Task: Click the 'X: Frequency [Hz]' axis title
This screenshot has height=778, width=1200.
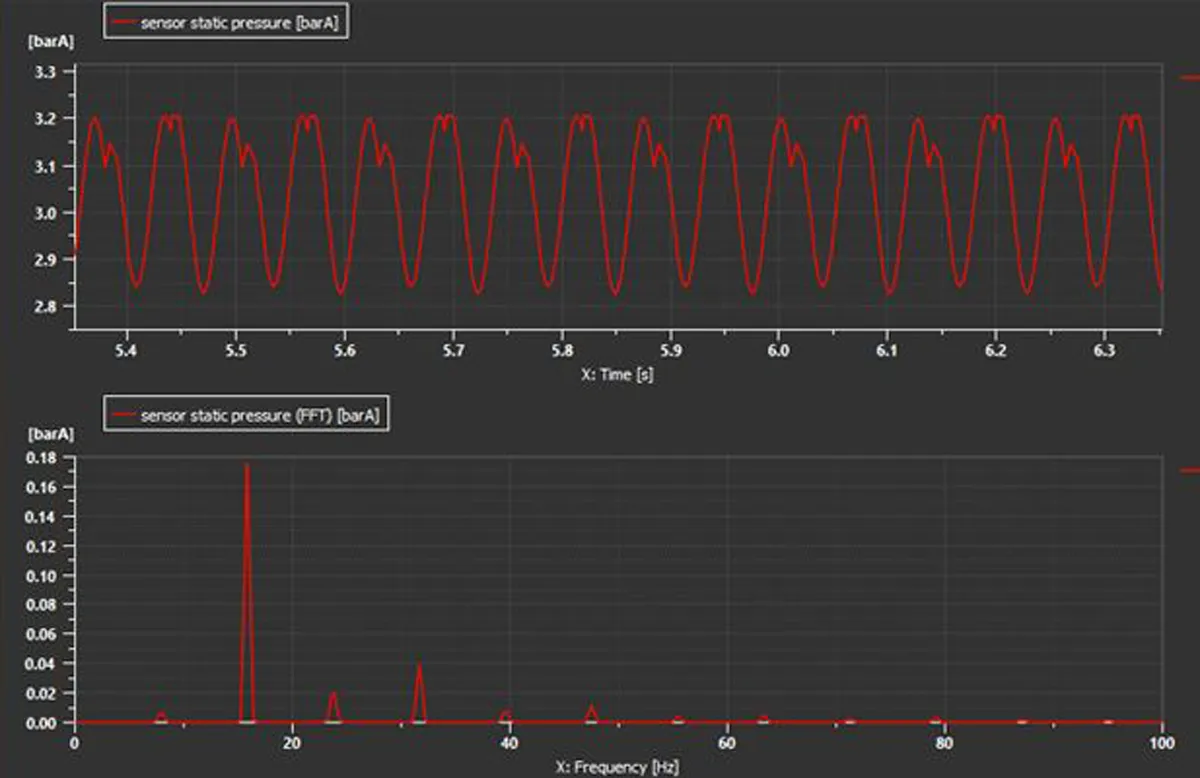Action: 618,767
